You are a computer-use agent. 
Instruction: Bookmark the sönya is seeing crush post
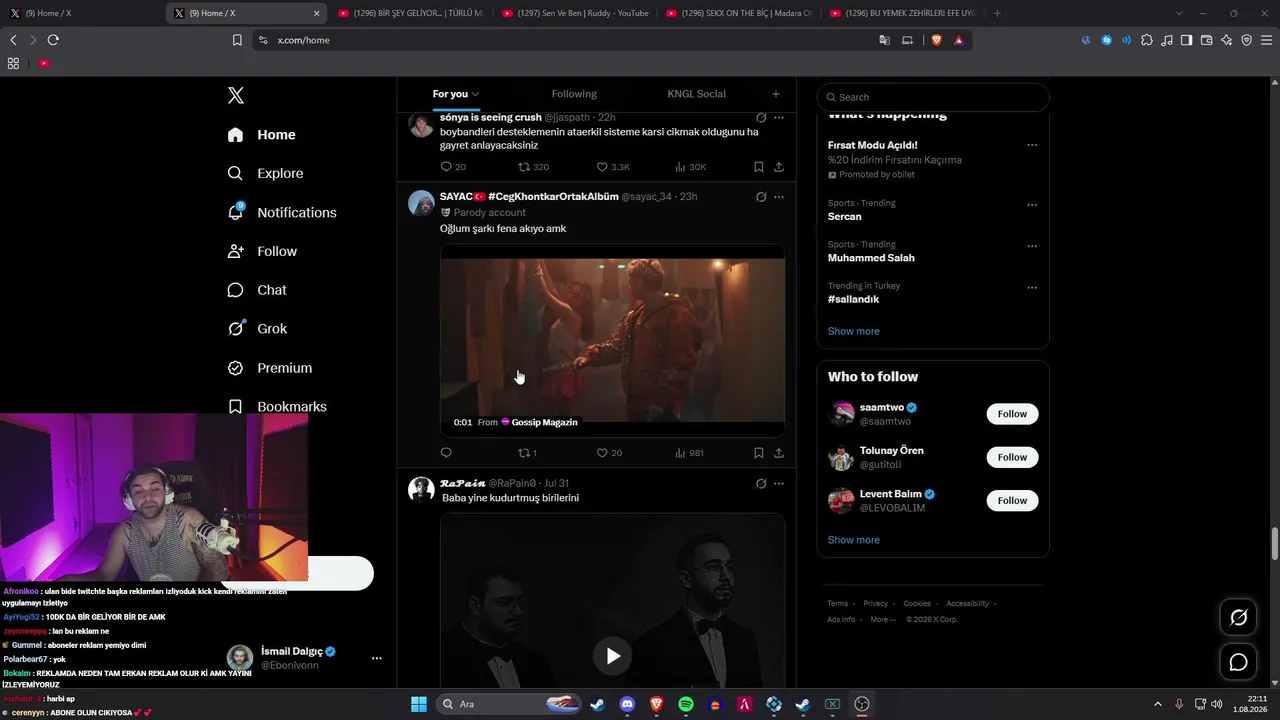pos(759,167)
